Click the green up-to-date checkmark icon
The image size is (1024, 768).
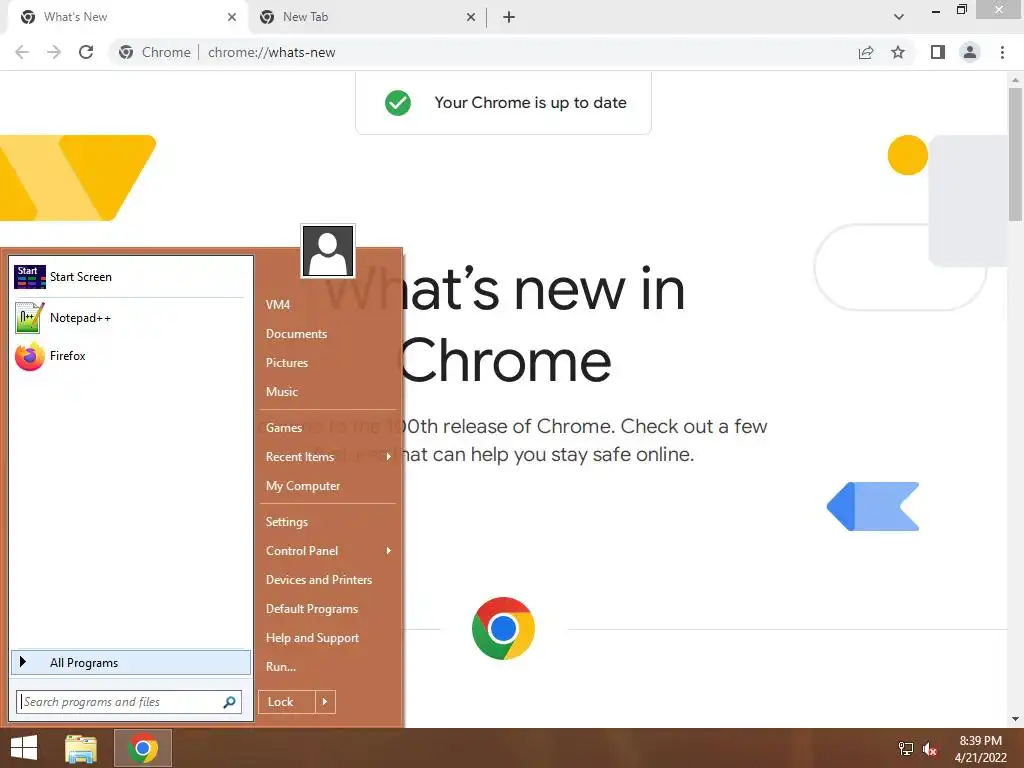(x=398, y=103)
